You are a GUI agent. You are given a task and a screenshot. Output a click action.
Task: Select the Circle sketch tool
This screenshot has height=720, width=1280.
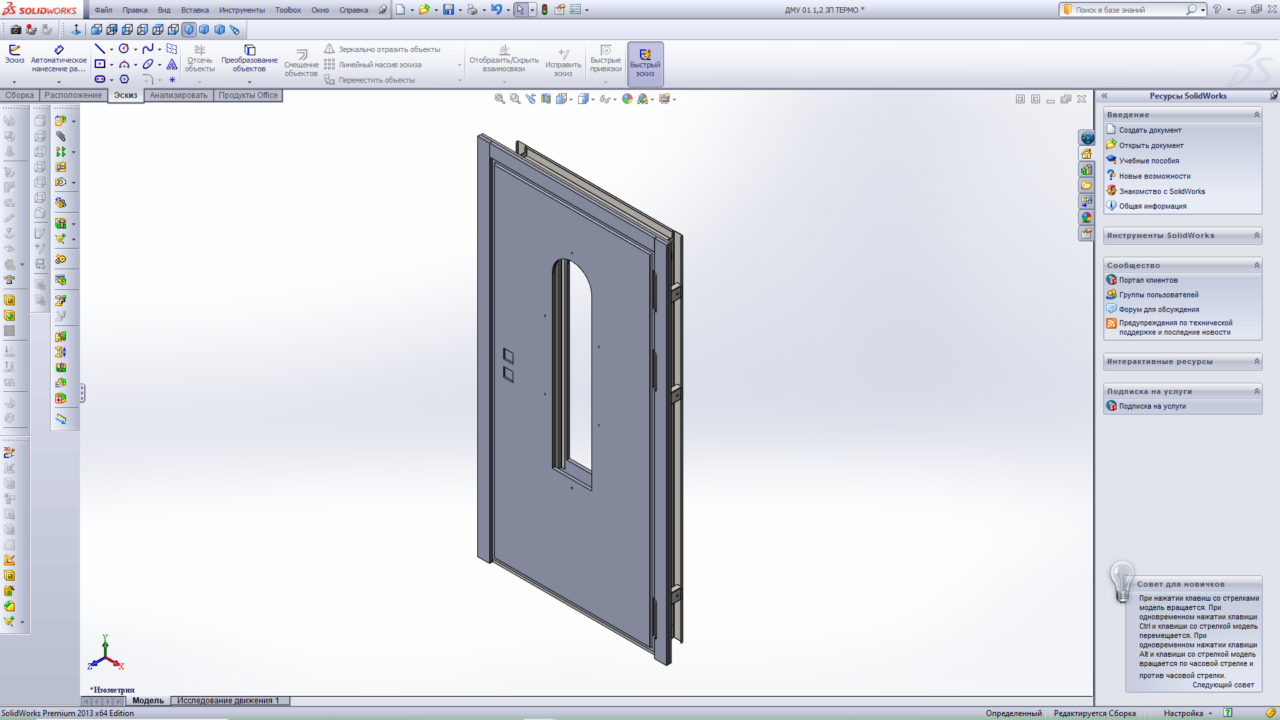click(124, 49)
